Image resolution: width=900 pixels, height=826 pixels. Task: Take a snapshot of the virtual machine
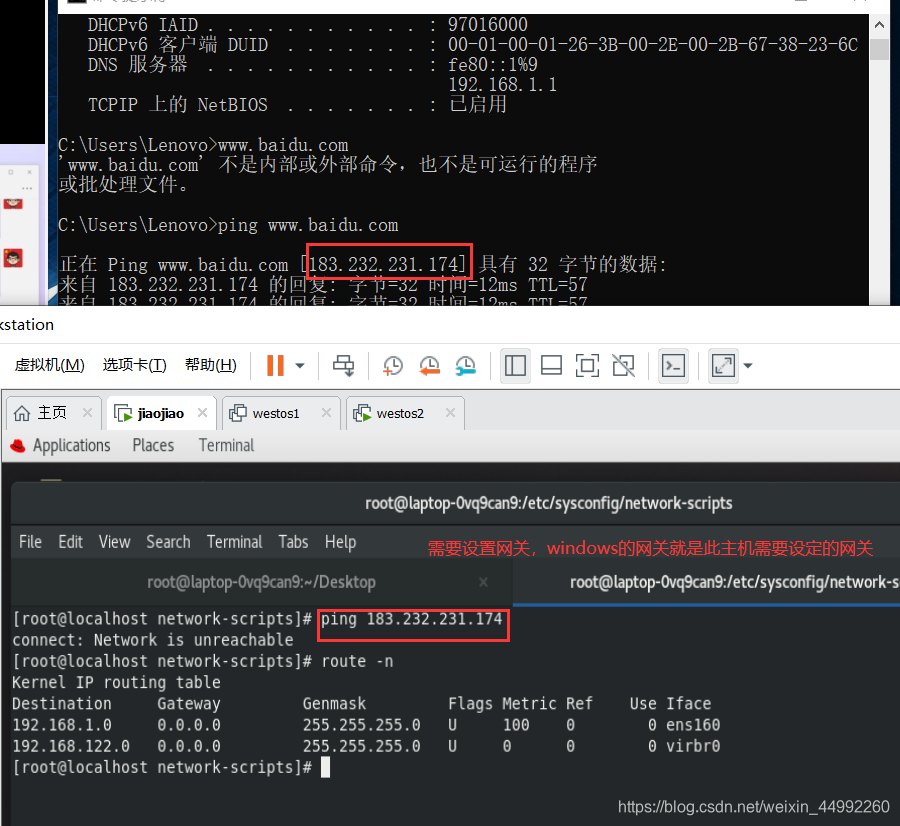(x=393, y=366)
